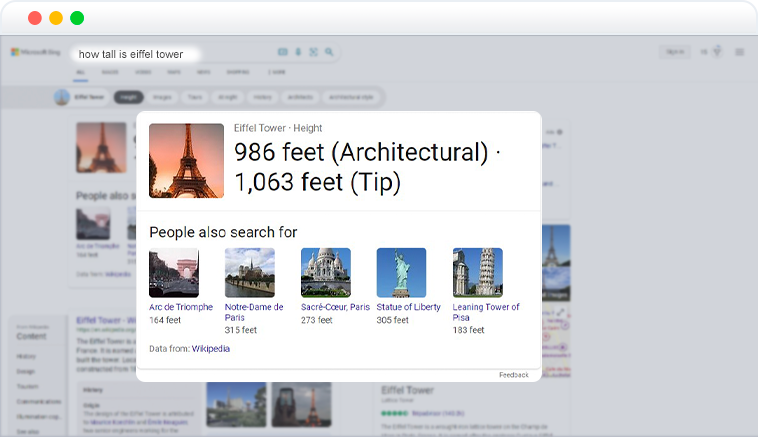Click the 'People also search for' heading
Viewport: 758px width, 437px height.
point(223,232)
